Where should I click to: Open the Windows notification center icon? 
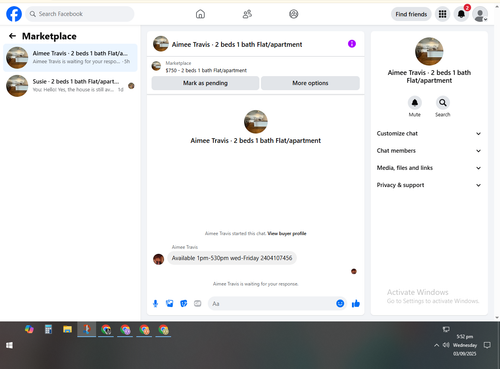[487, 345]
